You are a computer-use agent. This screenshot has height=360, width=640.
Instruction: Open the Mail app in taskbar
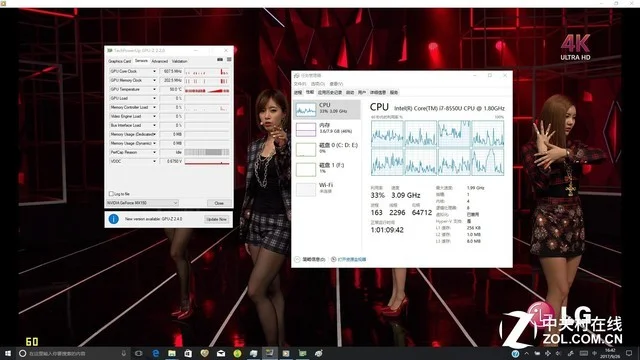click(x=221, y=353)
